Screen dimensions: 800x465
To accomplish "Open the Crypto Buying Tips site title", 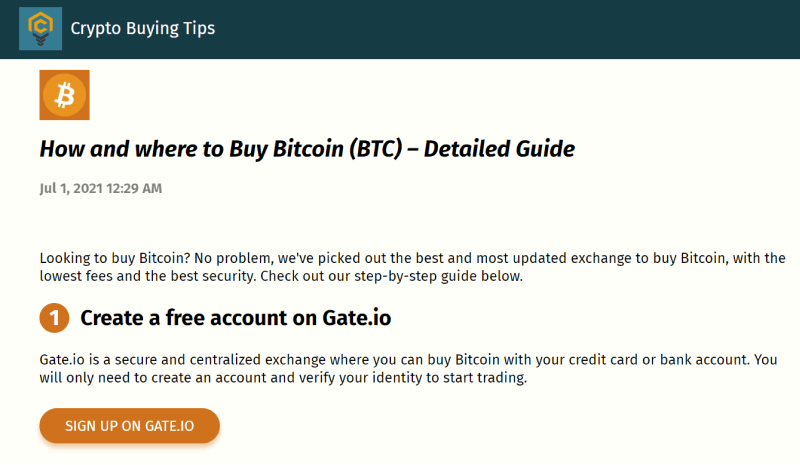I will click(142, 28).
